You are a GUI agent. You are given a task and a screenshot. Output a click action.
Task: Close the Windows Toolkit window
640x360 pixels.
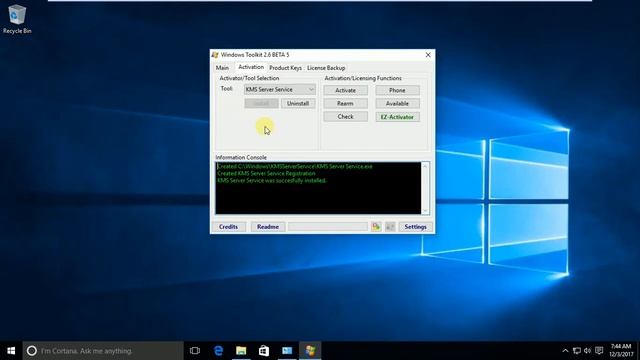point(428,55)
